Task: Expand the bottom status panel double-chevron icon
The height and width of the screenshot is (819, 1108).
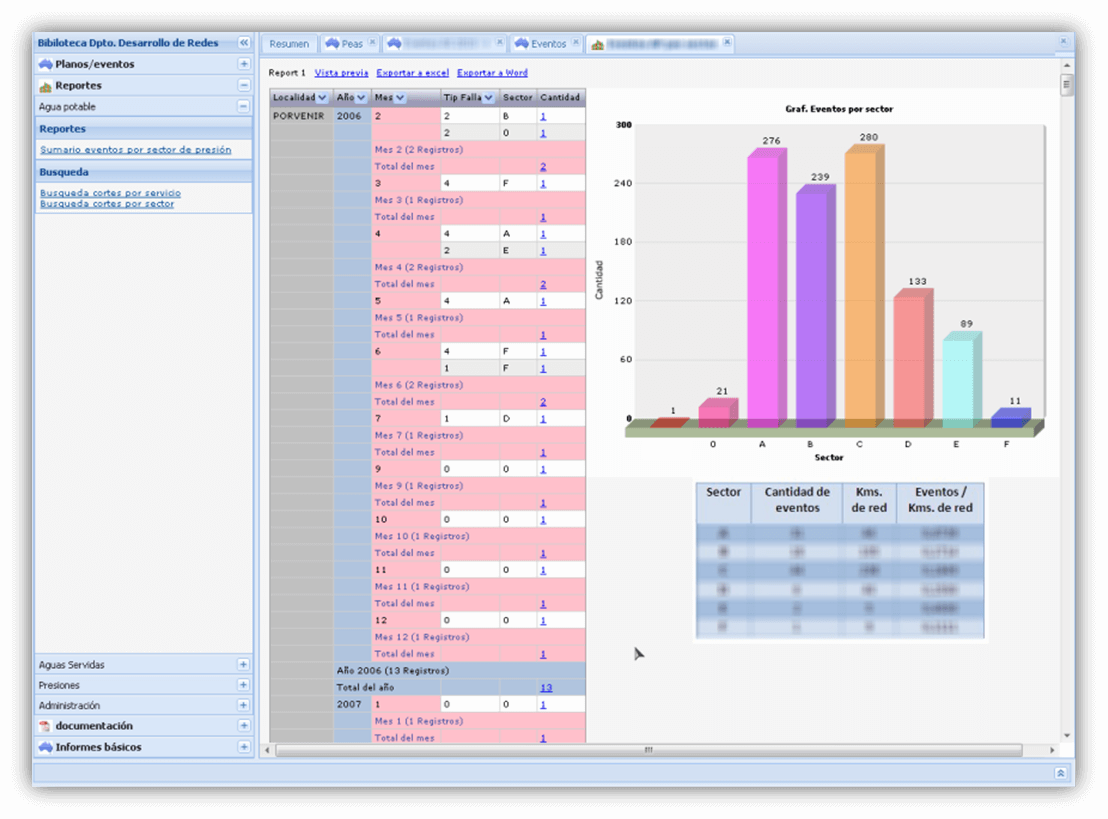Action: (1060, 773)
